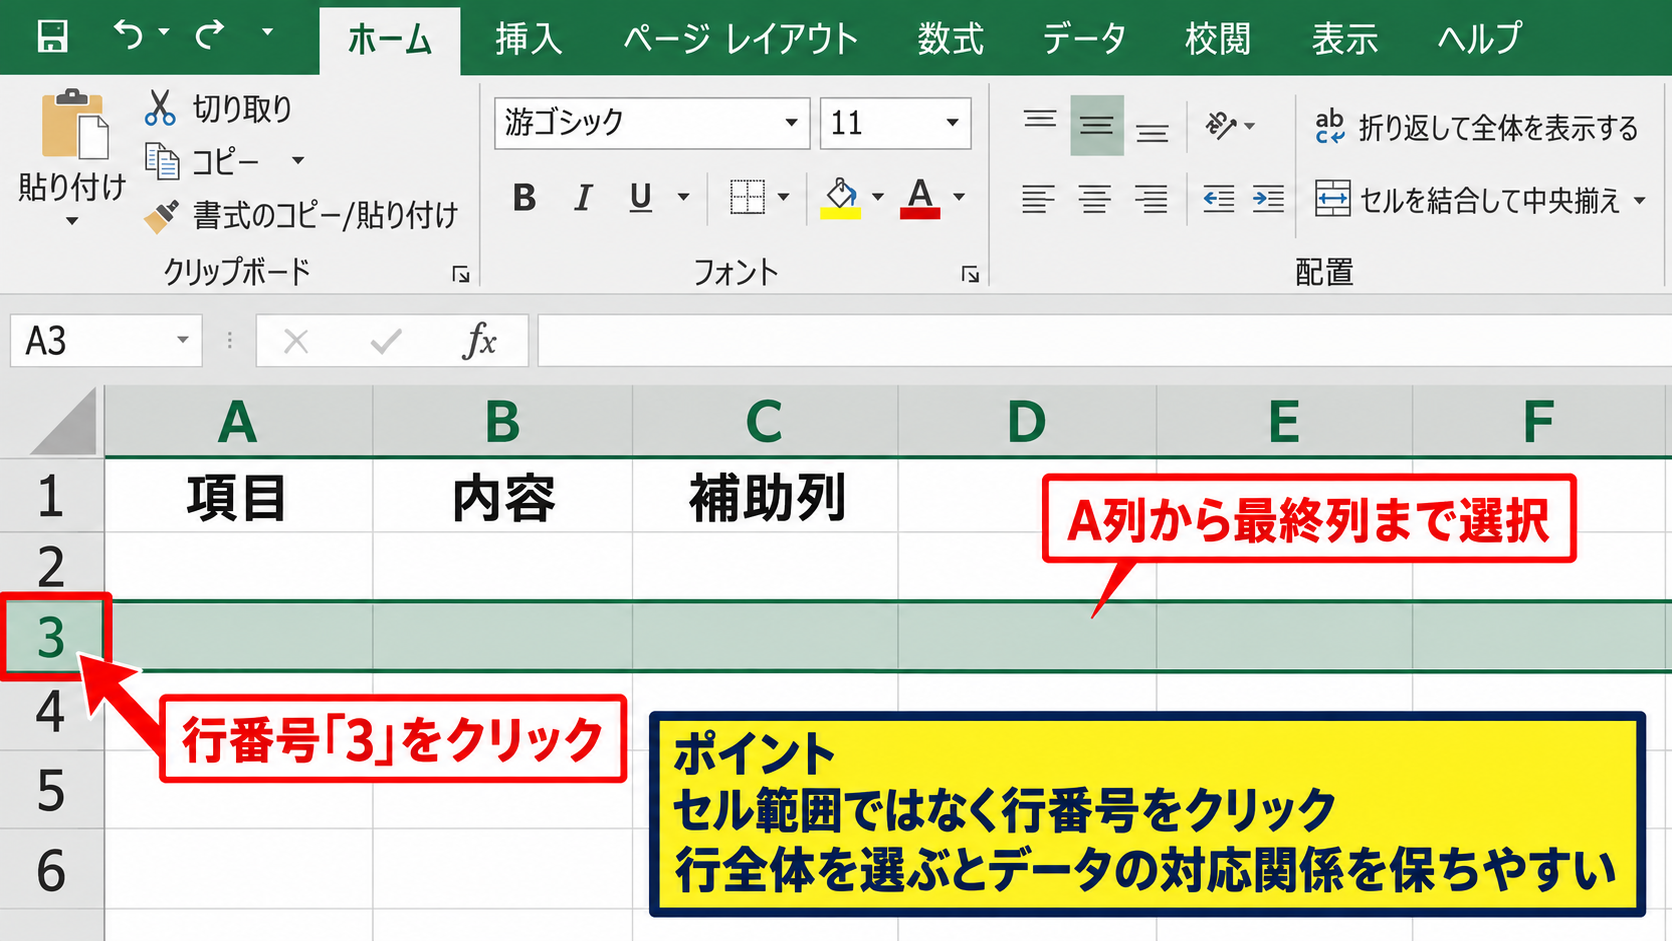Screen dimensions: 1672x941
Task: Select column B header
Action: pyautogui.click(x=503, y=421)
